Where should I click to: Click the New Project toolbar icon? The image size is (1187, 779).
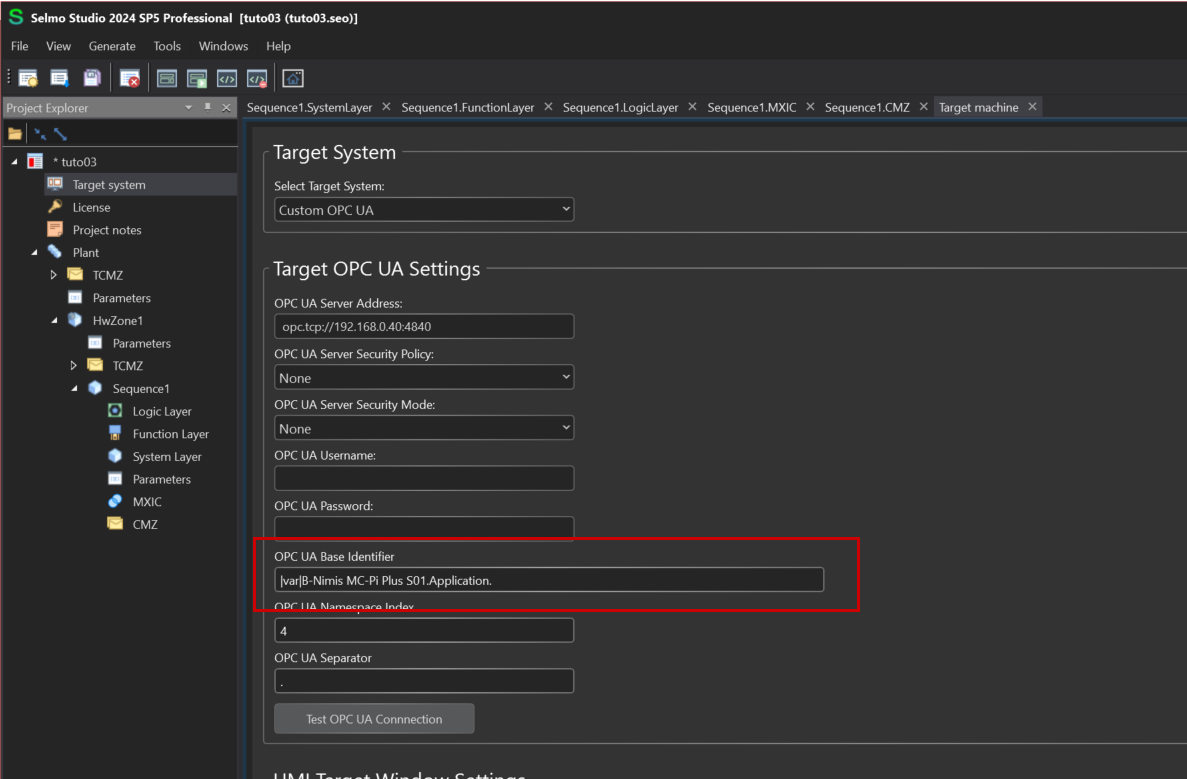point(28,78)
